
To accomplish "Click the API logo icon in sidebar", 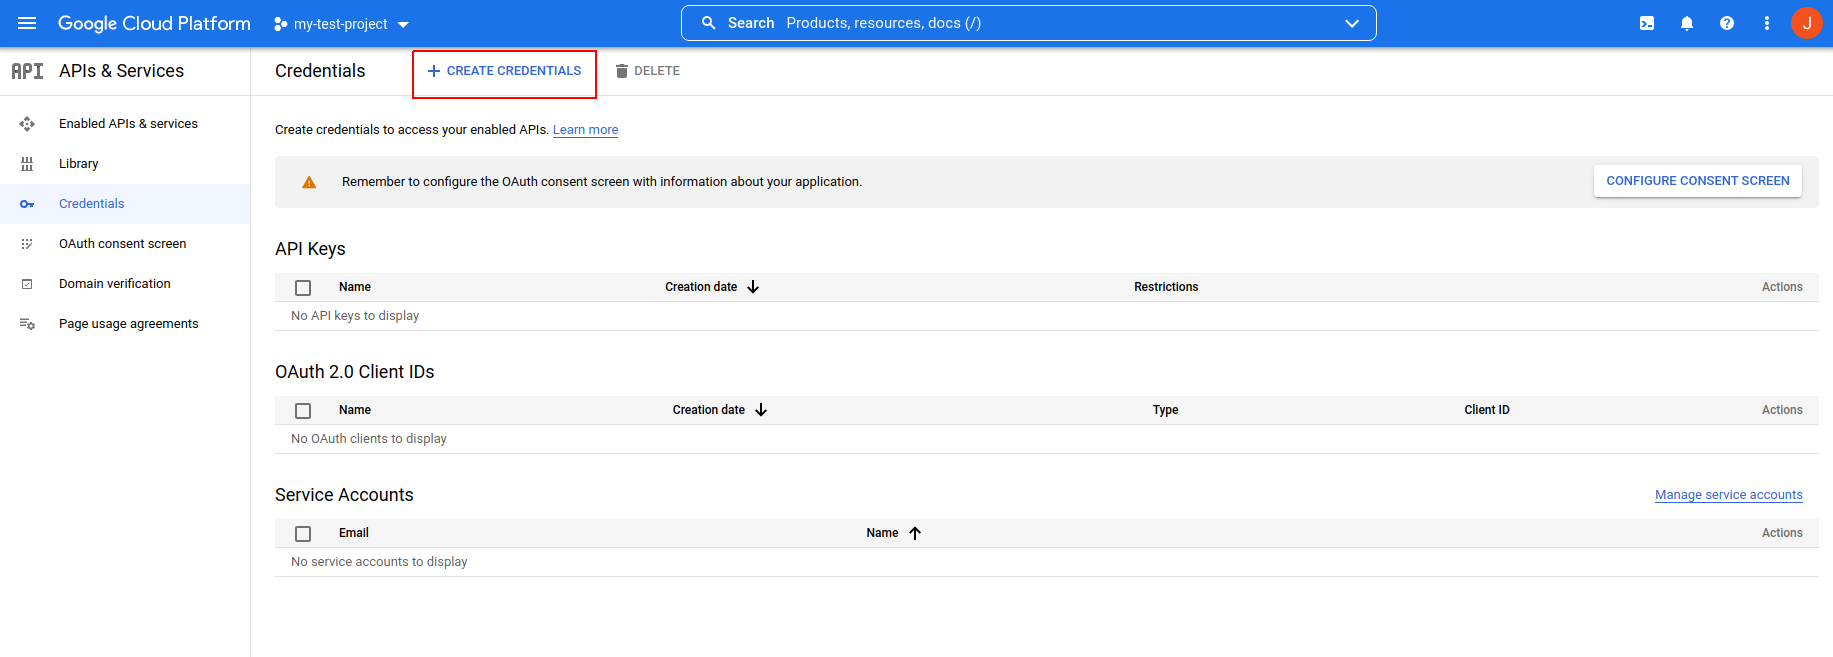I will tap(27, 71).
